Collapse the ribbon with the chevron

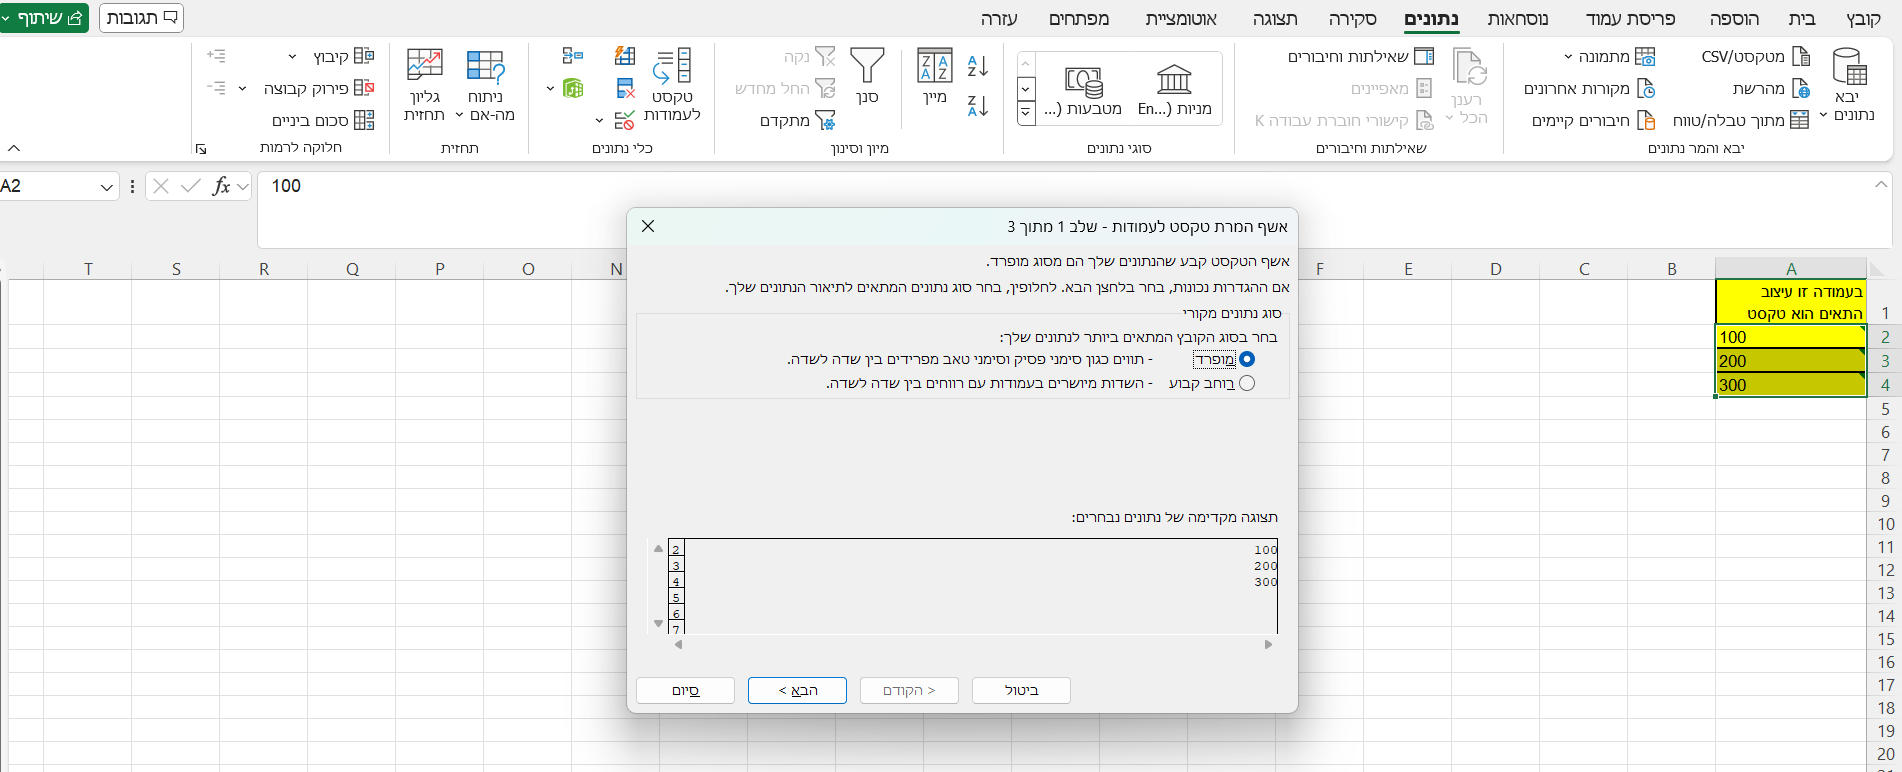pos(14,148)
